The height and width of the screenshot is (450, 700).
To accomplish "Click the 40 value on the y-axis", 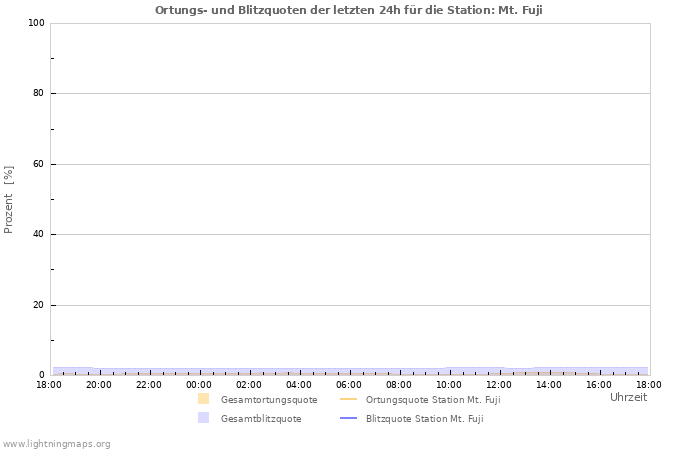I will pyautogui.click(x=38, y=235).
